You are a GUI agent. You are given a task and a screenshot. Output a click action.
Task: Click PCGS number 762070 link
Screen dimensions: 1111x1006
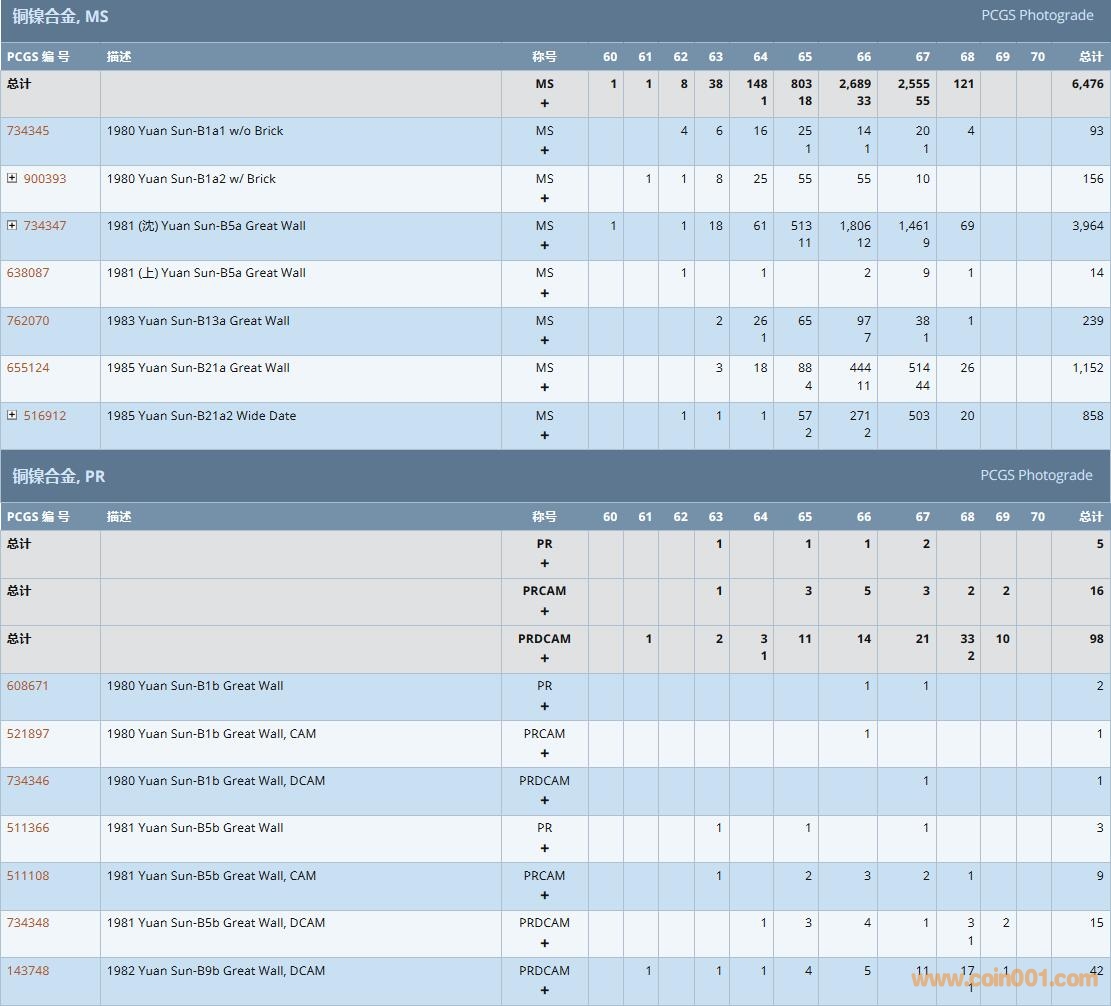(28, 321)
